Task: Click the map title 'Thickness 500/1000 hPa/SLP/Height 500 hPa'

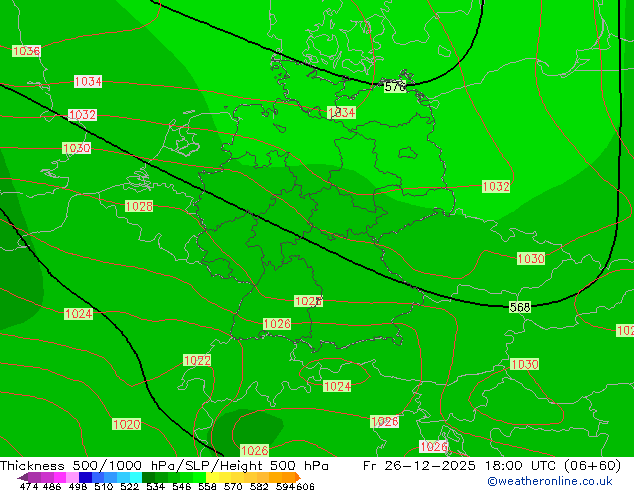Action: coord(164,466)
